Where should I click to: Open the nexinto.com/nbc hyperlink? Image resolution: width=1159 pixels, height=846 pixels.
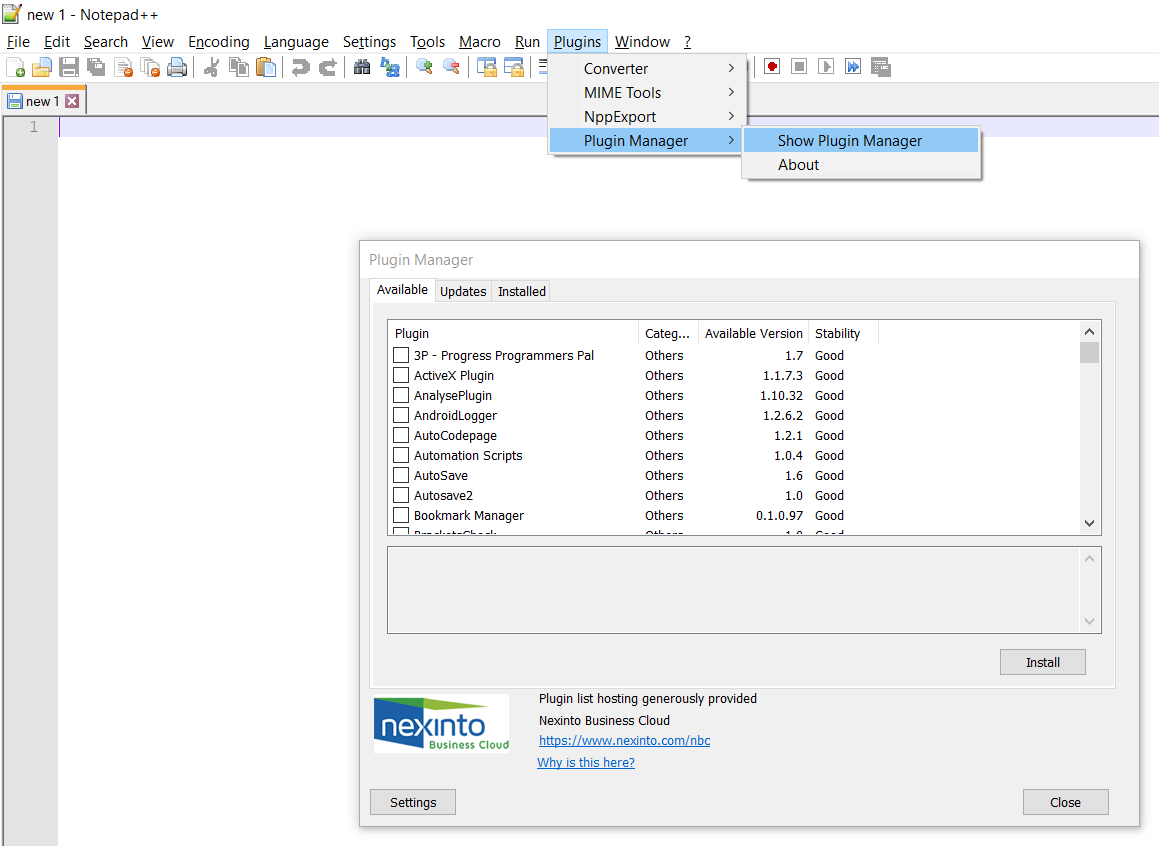pos(624,741)
